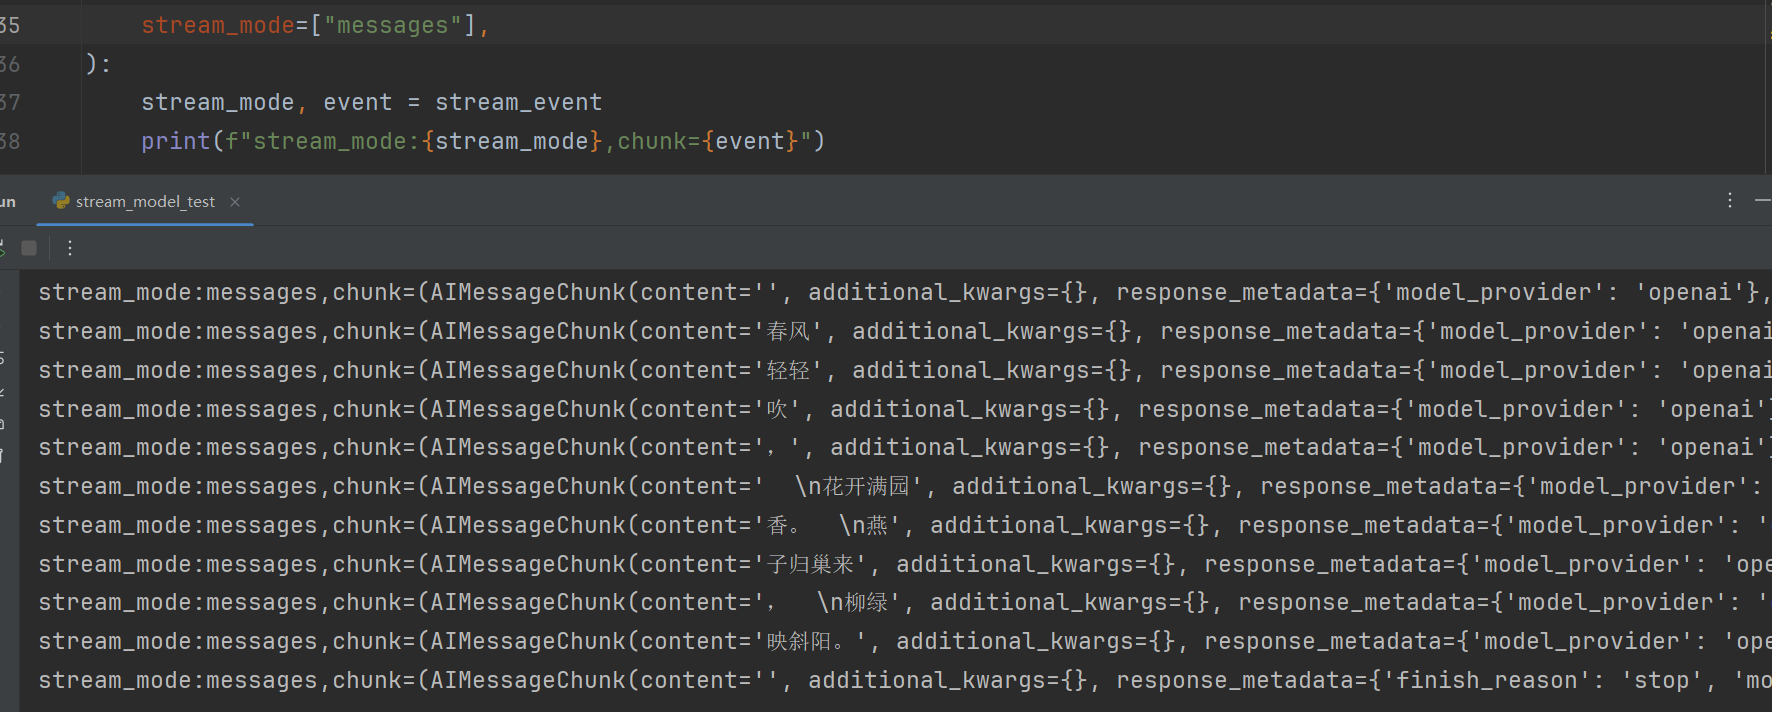
Task: Click the stream_mode=["messages"] code line
Action: (315, 25)
